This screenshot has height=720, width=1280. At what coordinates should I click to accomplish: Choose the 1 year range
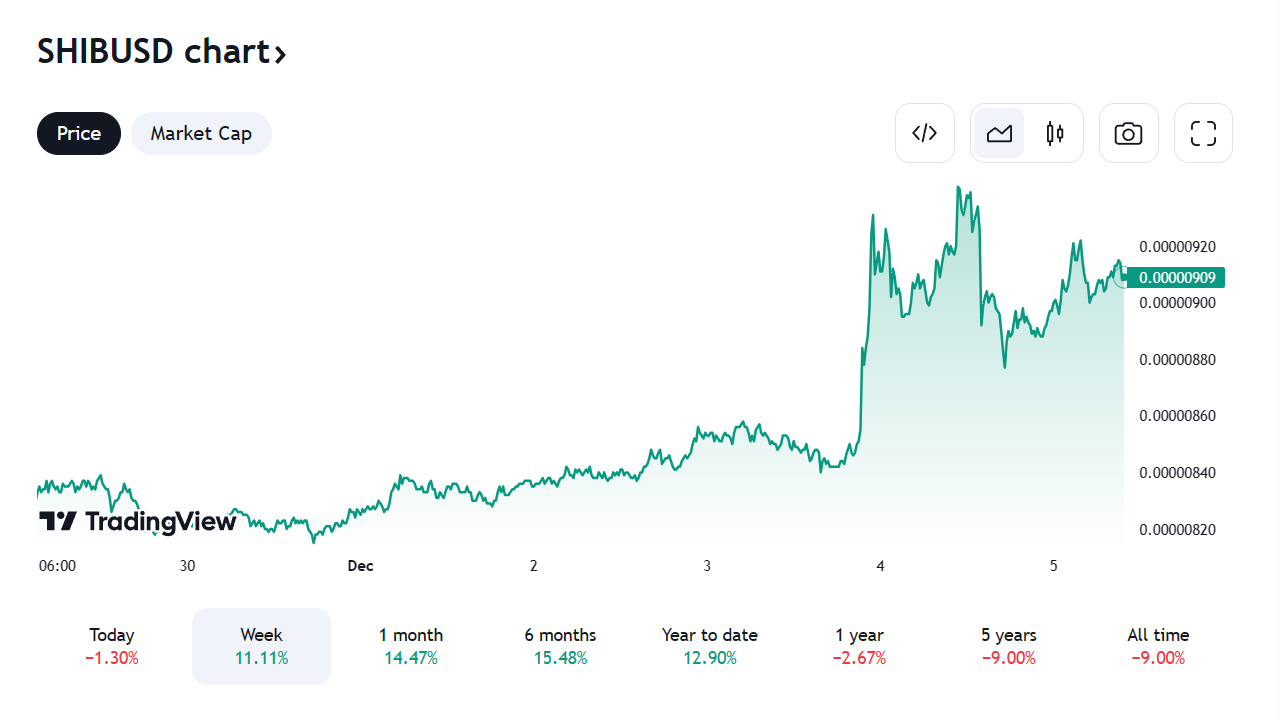pos(860,646)
